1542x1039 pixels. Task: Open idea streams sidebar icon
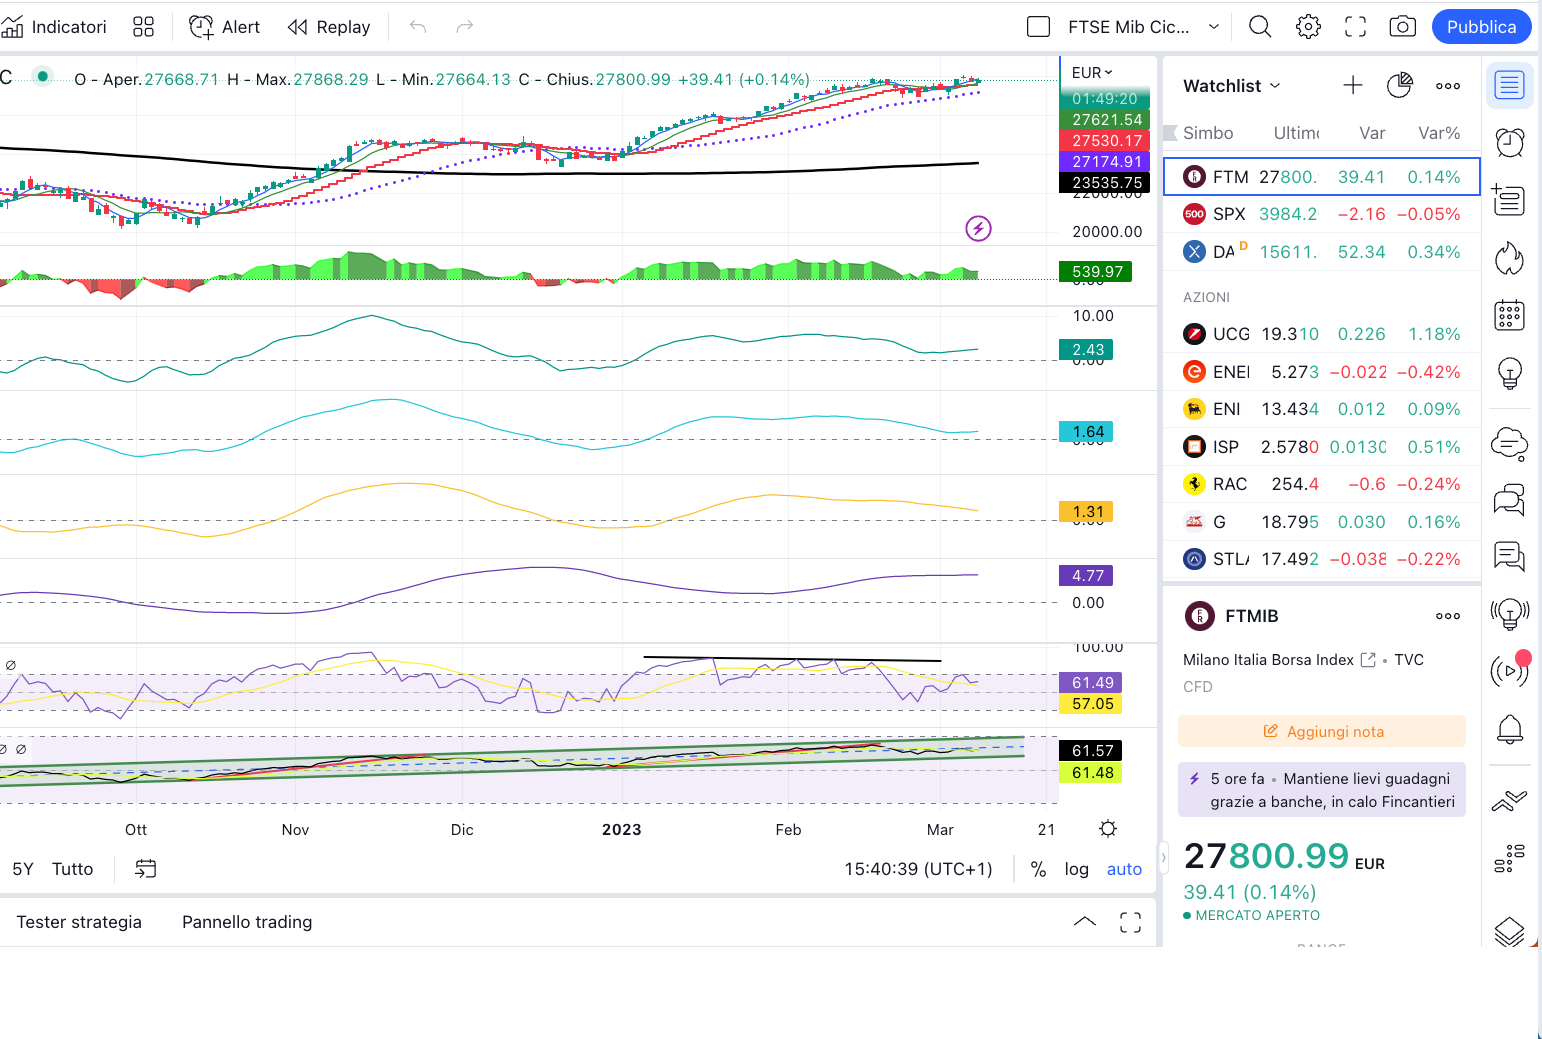(x=1509, y=556)
